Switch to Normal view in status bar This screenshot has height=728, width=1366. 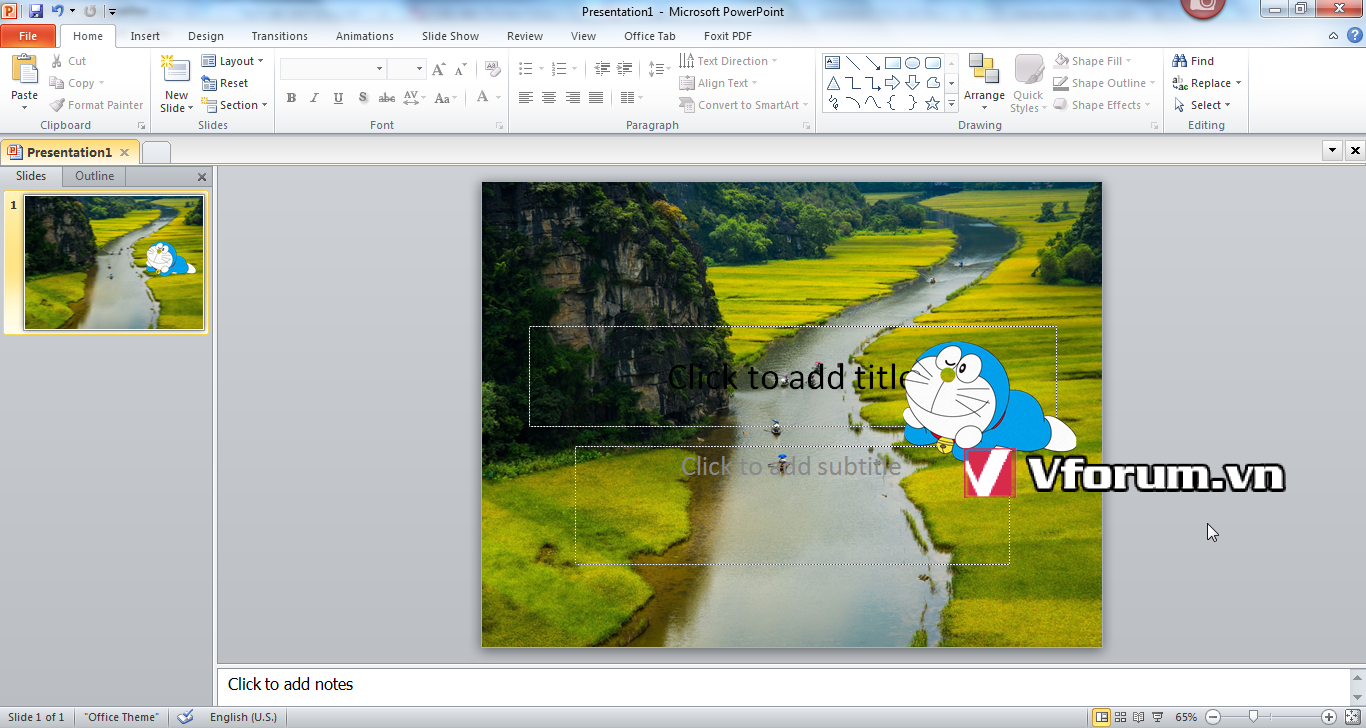click(x=1101, y=717)
